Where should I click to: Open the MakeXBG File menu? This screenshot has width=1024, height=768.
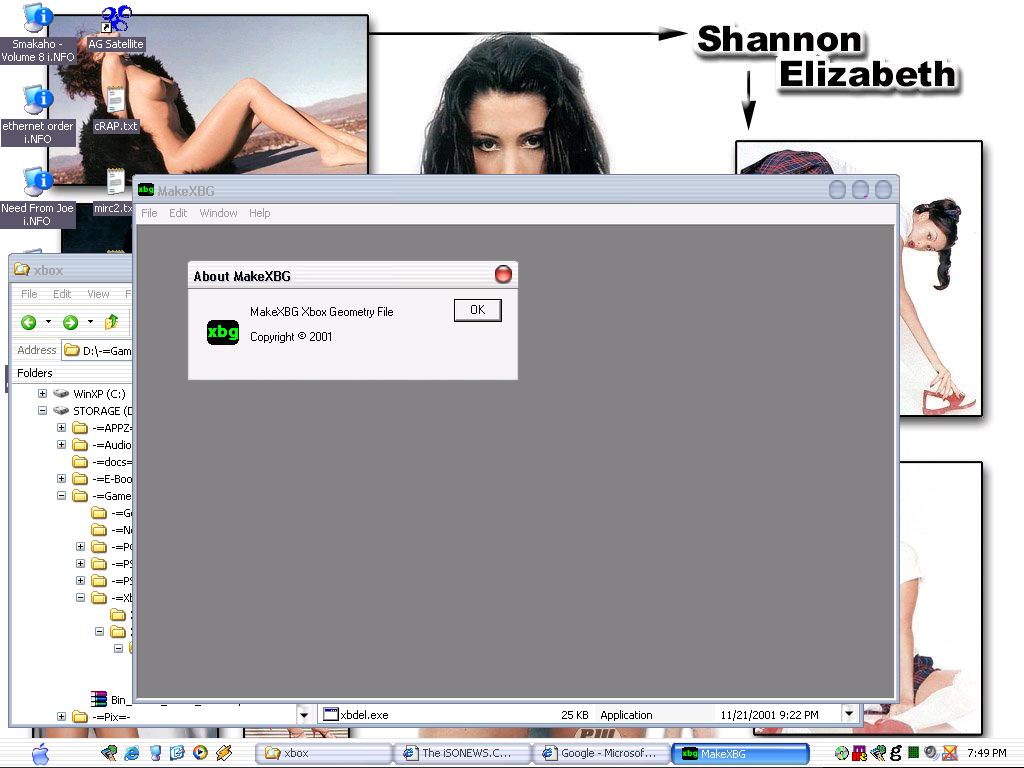click(149, 213)
